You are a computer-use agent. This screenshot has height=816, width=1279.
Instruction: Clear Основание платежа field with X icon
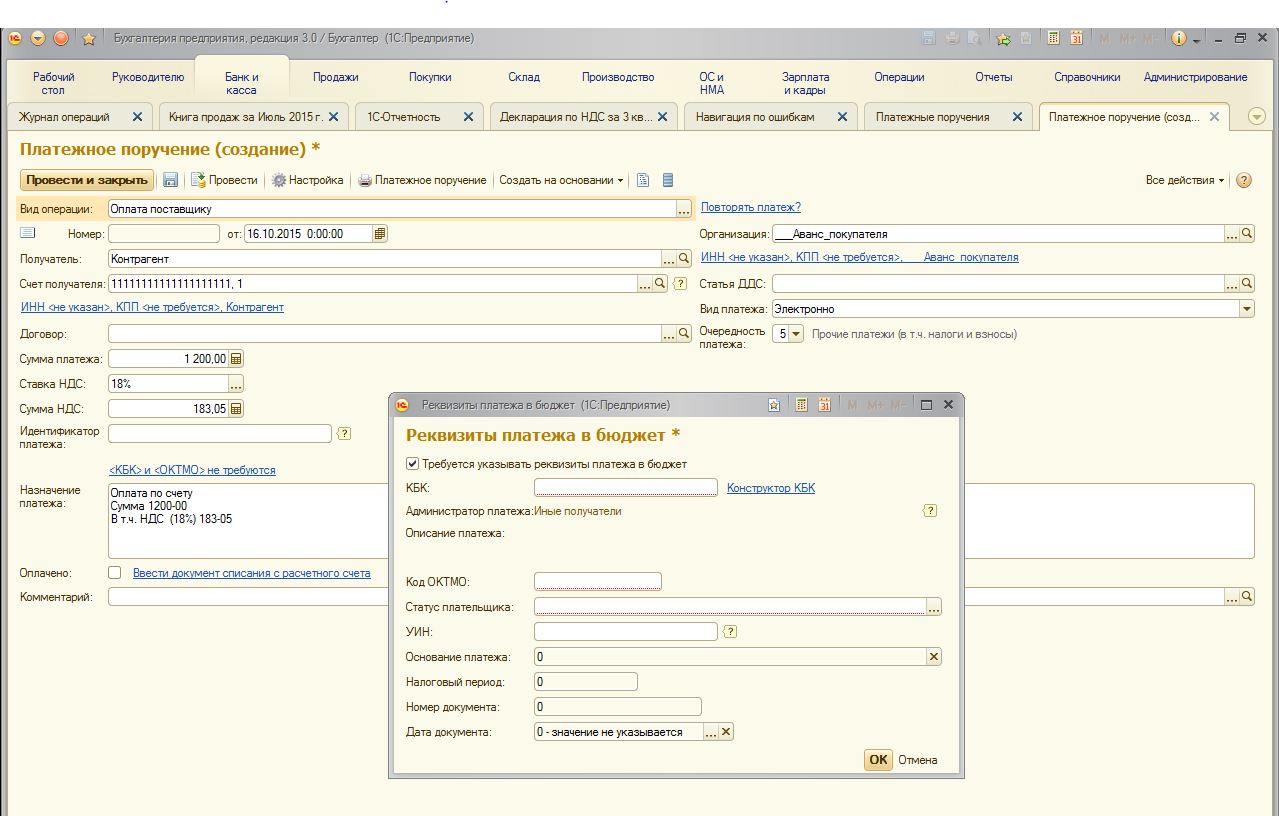point(933,657)
